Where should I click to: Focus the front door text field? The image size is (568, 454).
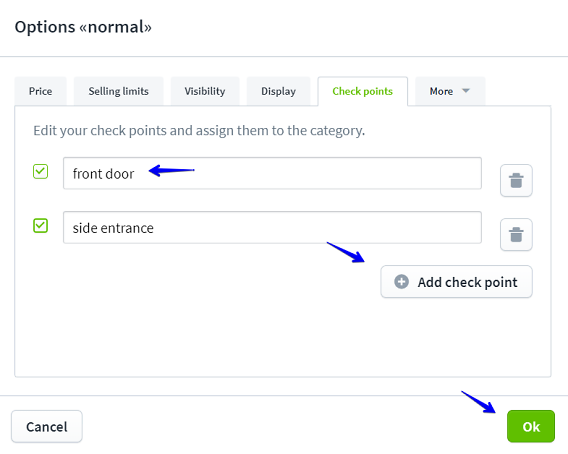tap(272, 173)
